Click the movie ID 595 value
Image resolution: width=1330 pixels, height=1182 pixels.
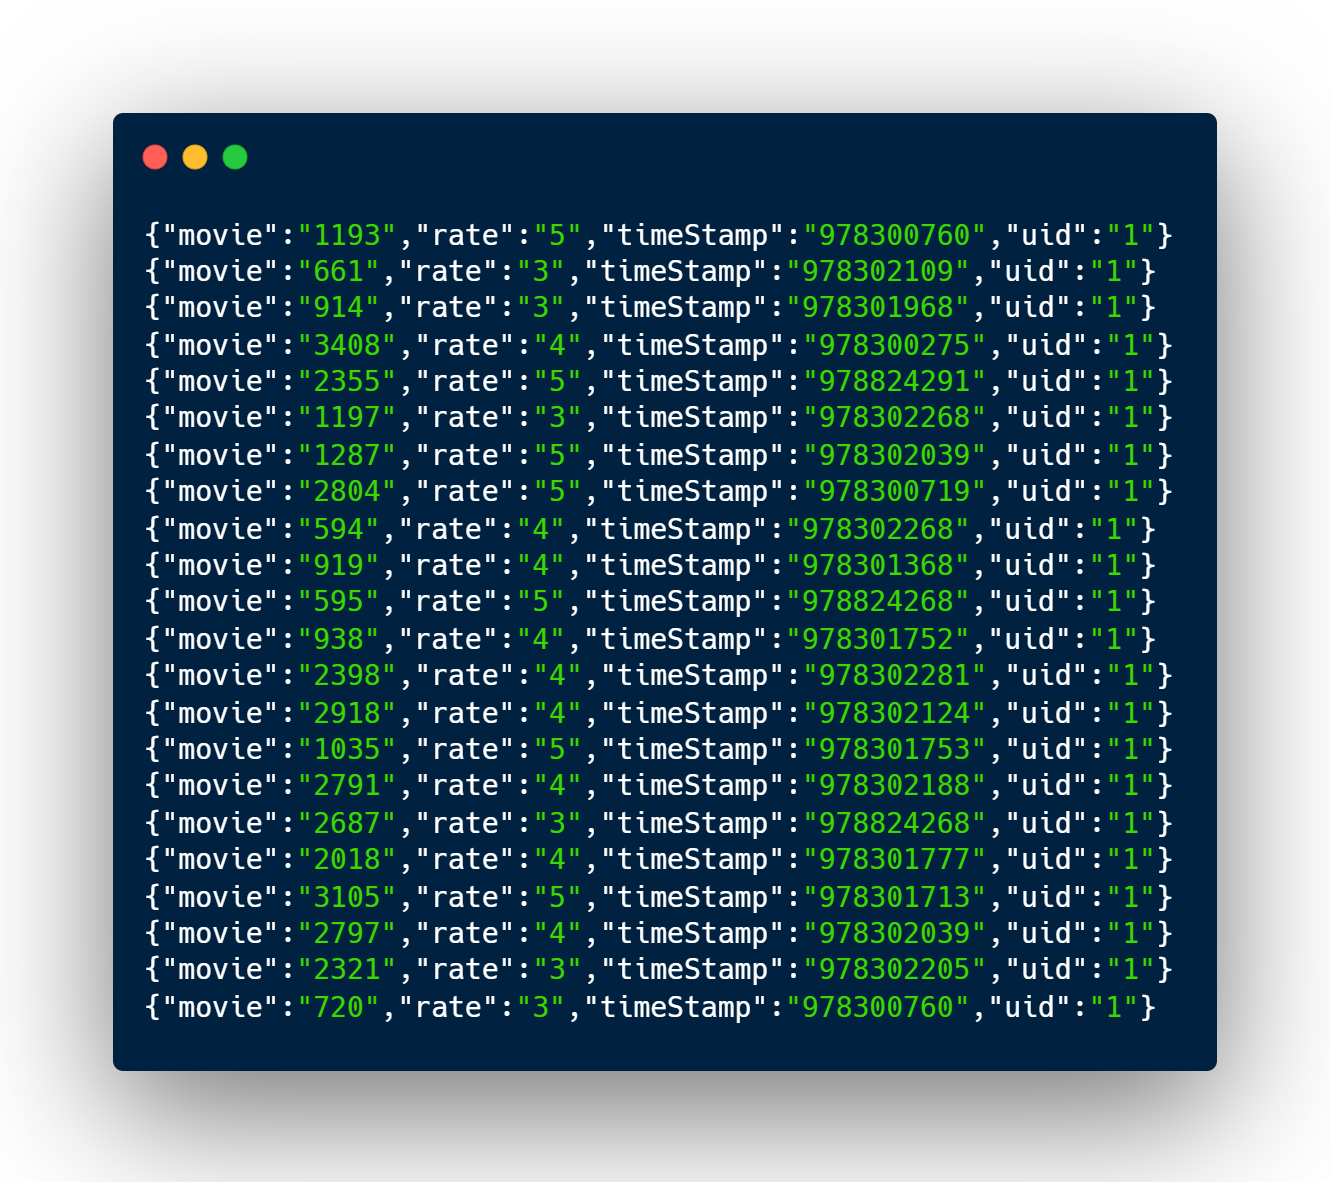339,601
